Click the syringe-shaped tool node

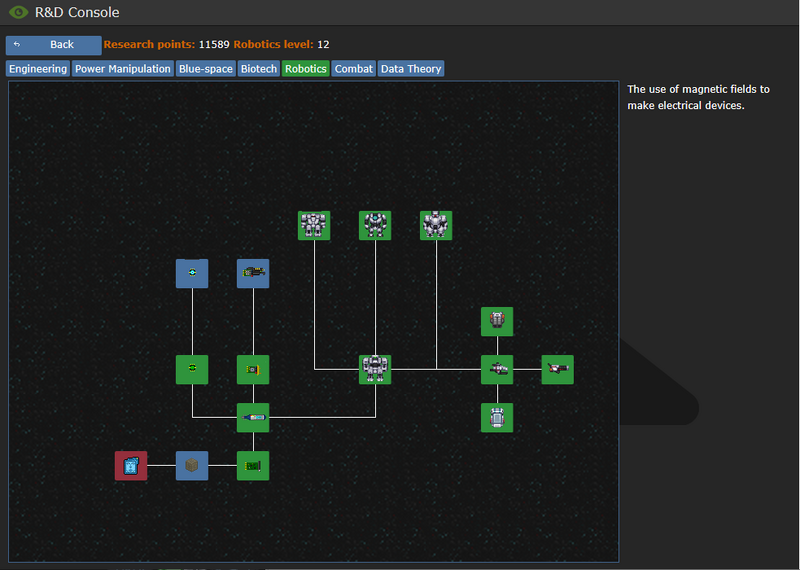(x=253, y=417)
